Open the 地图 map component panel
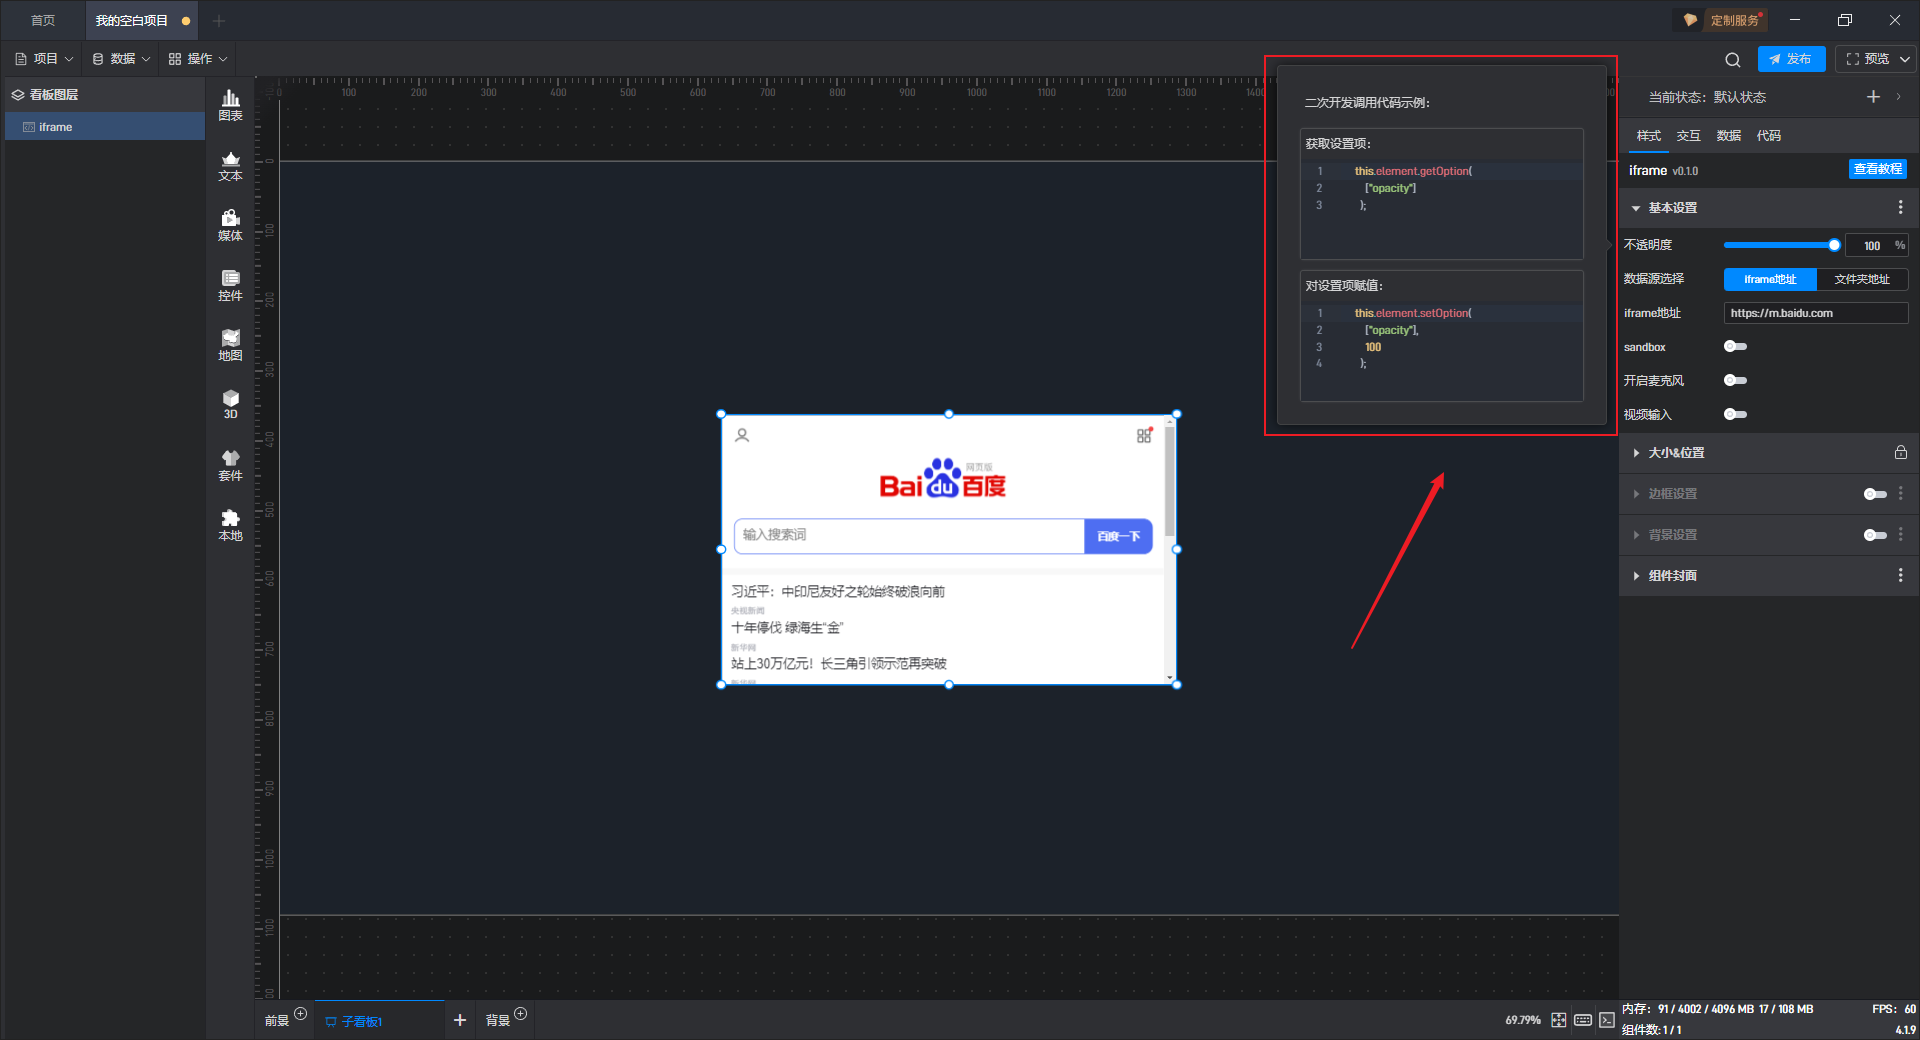This screenshot has height=1040, width=1920. point(230,345)
